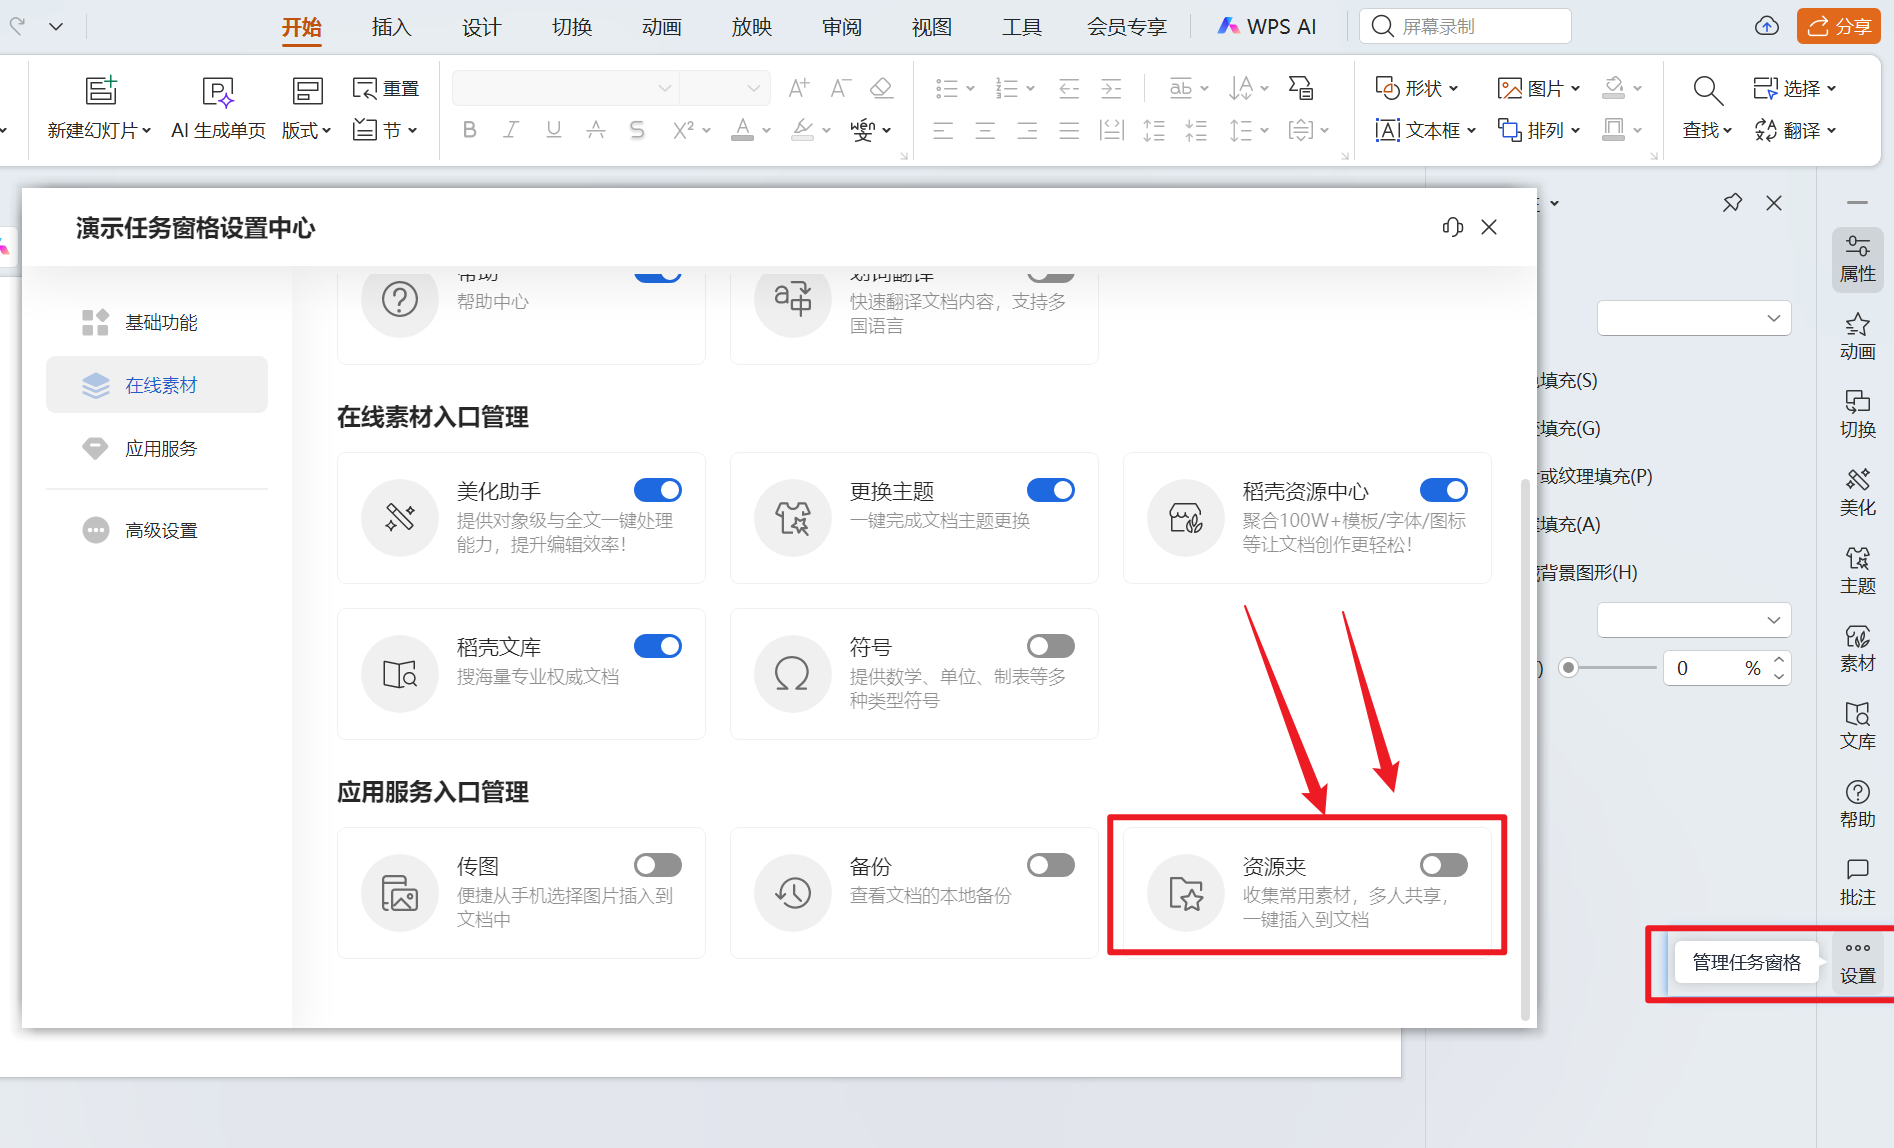The height and width of the screenshot is (1148, 1894).
Task: Switch to the 插入 ribbon tab
Action: coord(391,27)
